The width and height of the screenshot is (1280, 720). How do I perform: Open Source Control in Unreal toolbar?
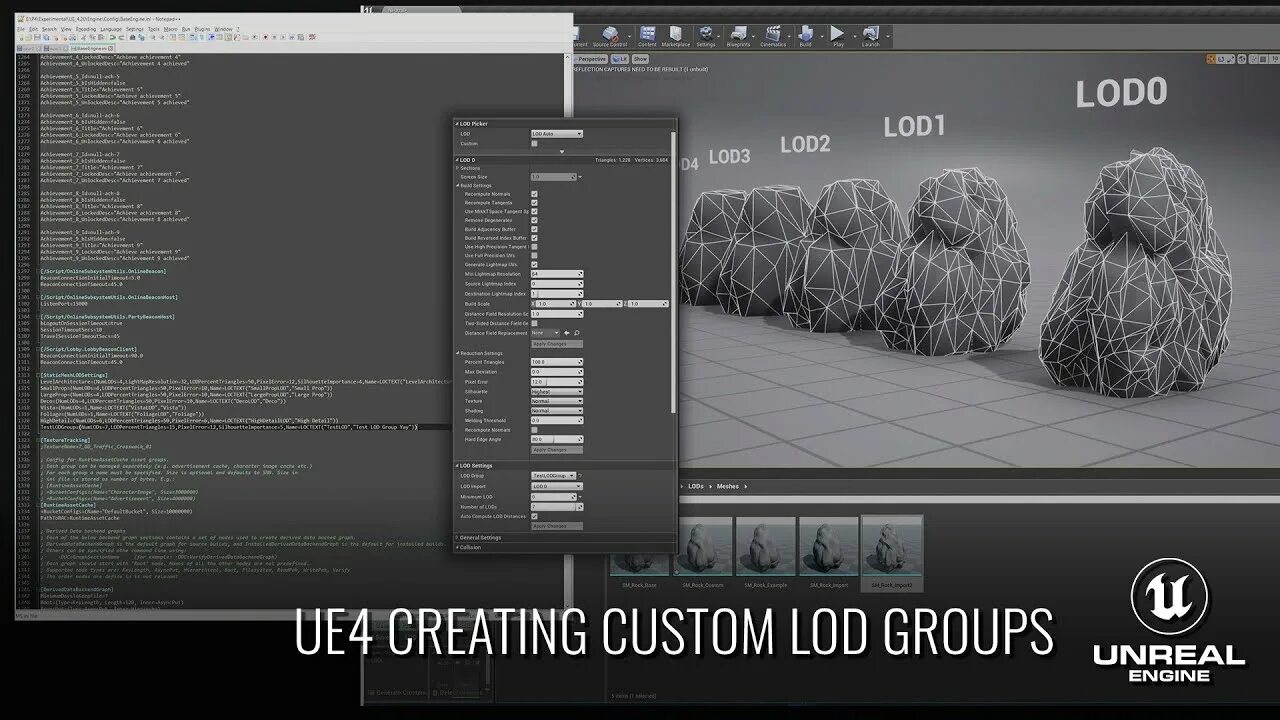[x=610, y=37]
